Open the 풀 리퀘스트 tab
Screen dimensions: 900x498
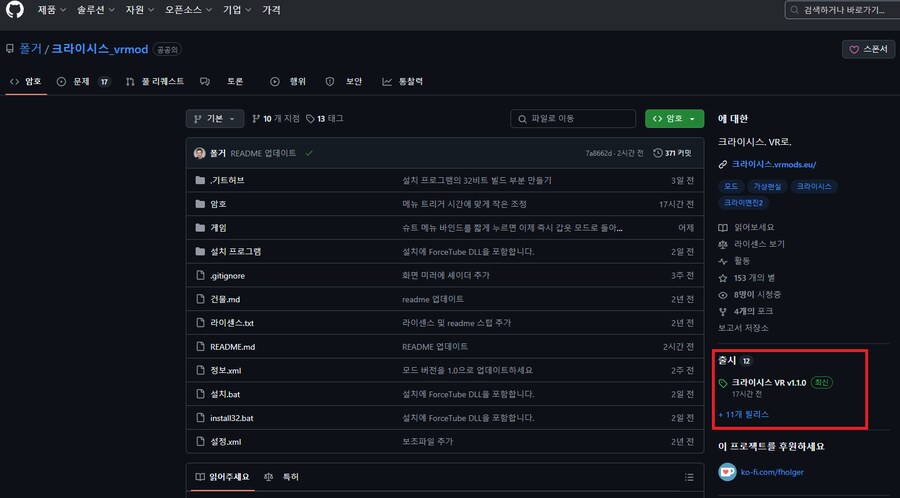[156, 81]
